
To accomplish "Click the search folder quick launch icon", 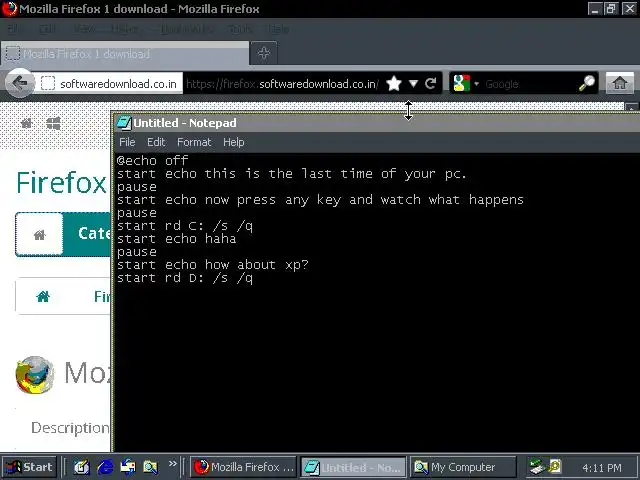I will click(150, 467).
